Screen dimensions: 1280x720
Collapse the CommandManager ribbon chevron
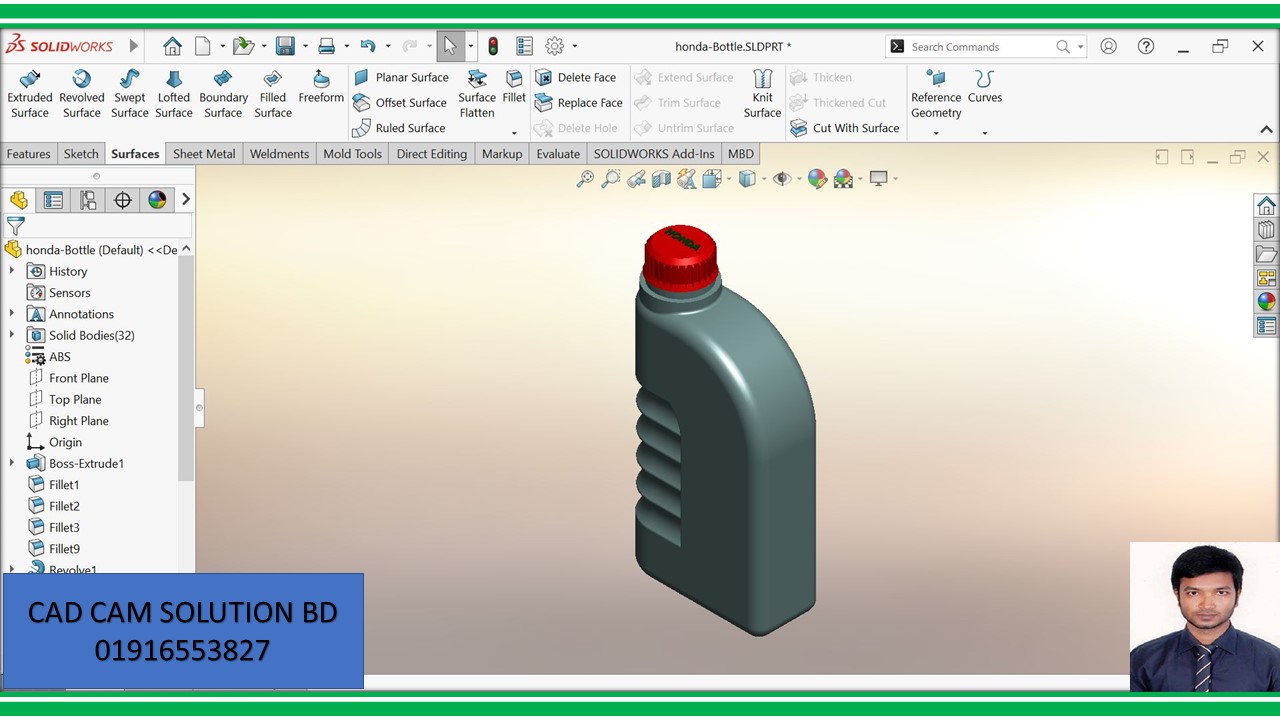[x=1266, y=129]
